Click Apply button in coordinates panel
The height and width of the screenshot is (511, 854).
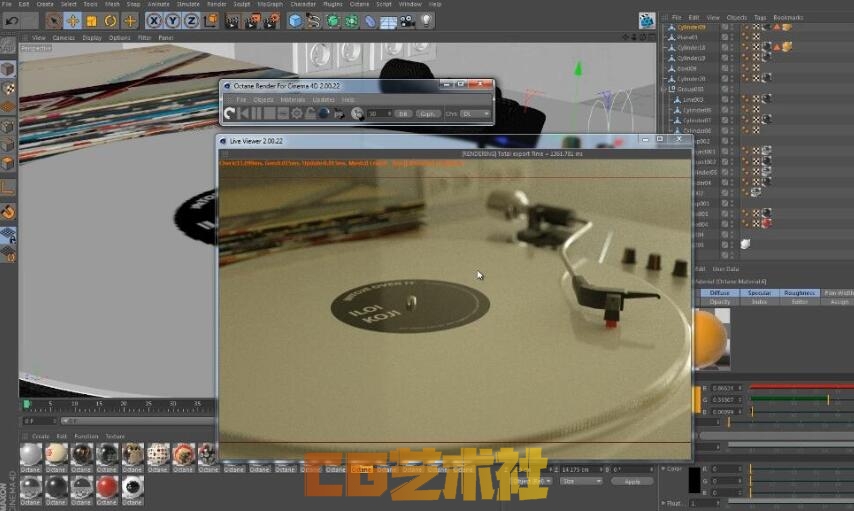click(x=632, y=482)
